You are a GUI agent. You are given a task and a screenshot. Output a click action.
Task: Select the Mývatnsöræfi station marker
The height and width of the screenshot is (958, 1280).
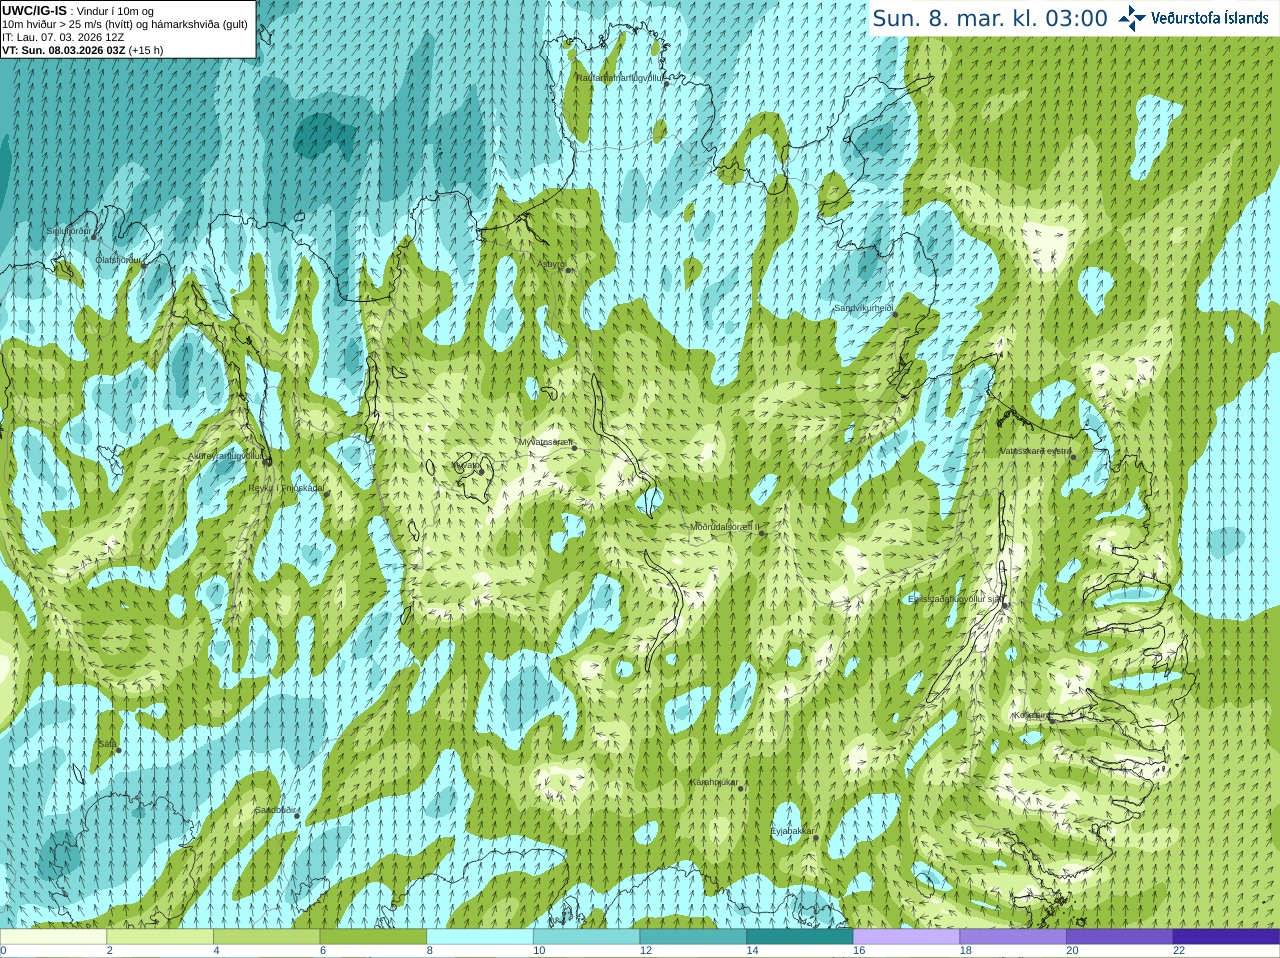coord(574,448)
